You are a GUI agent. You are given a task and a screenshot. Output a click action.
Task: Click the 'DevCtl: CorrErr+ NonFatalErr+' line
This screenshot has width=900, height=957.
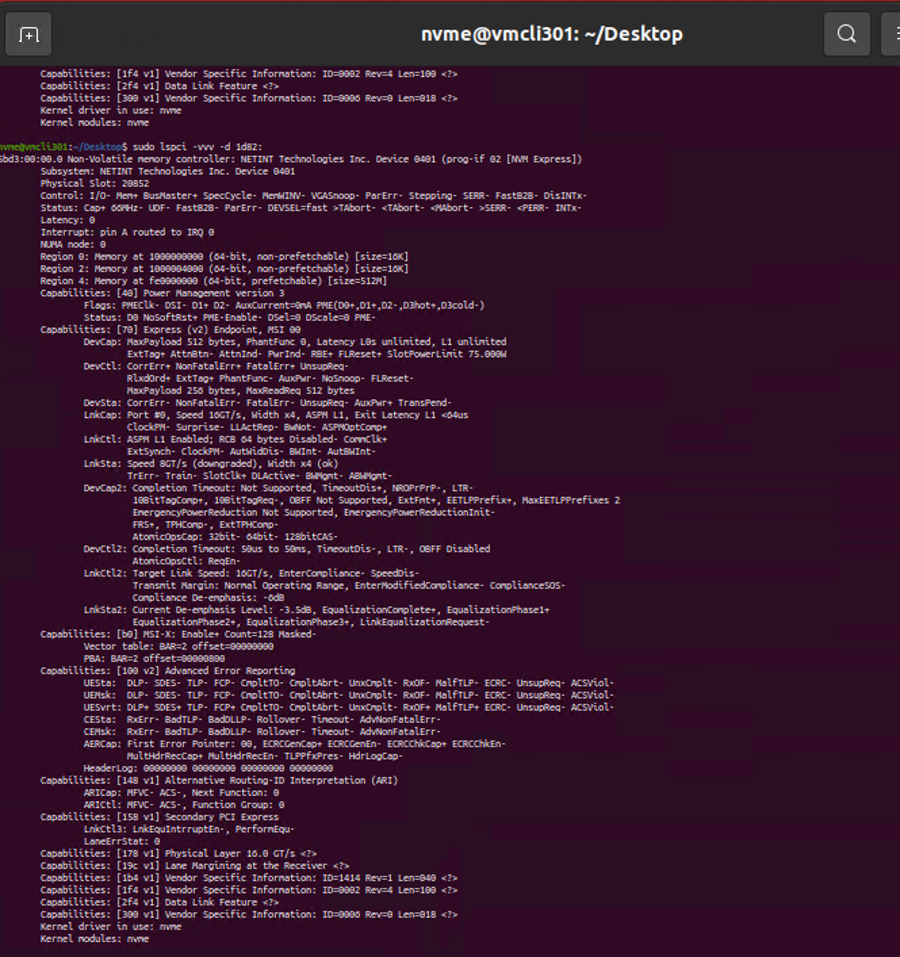coord(216,367)
